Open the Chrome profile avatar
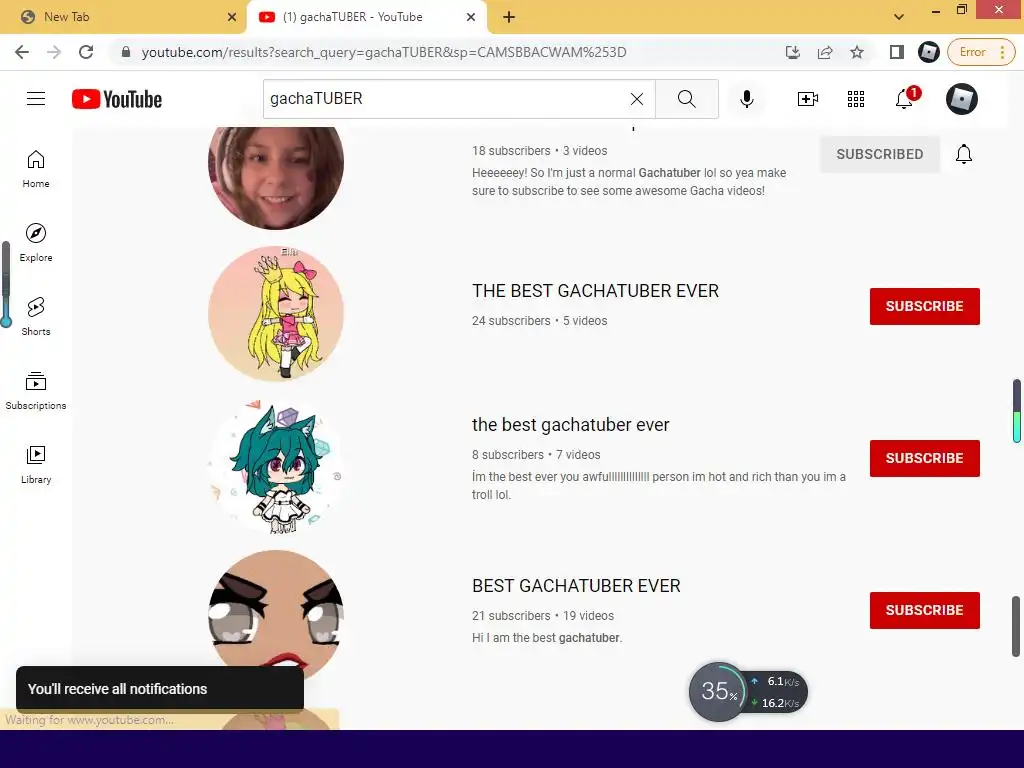Image resolution: width=1024 pixels, height=768 pixels. pos(928,52)
